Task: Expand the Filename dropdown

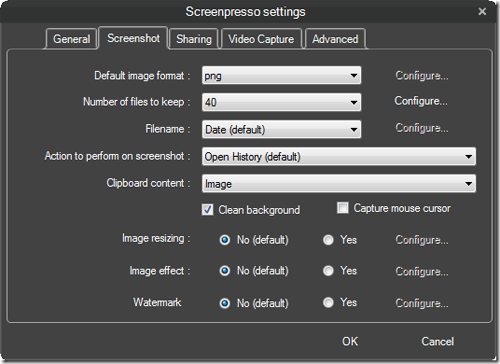Action: [281, 129]
